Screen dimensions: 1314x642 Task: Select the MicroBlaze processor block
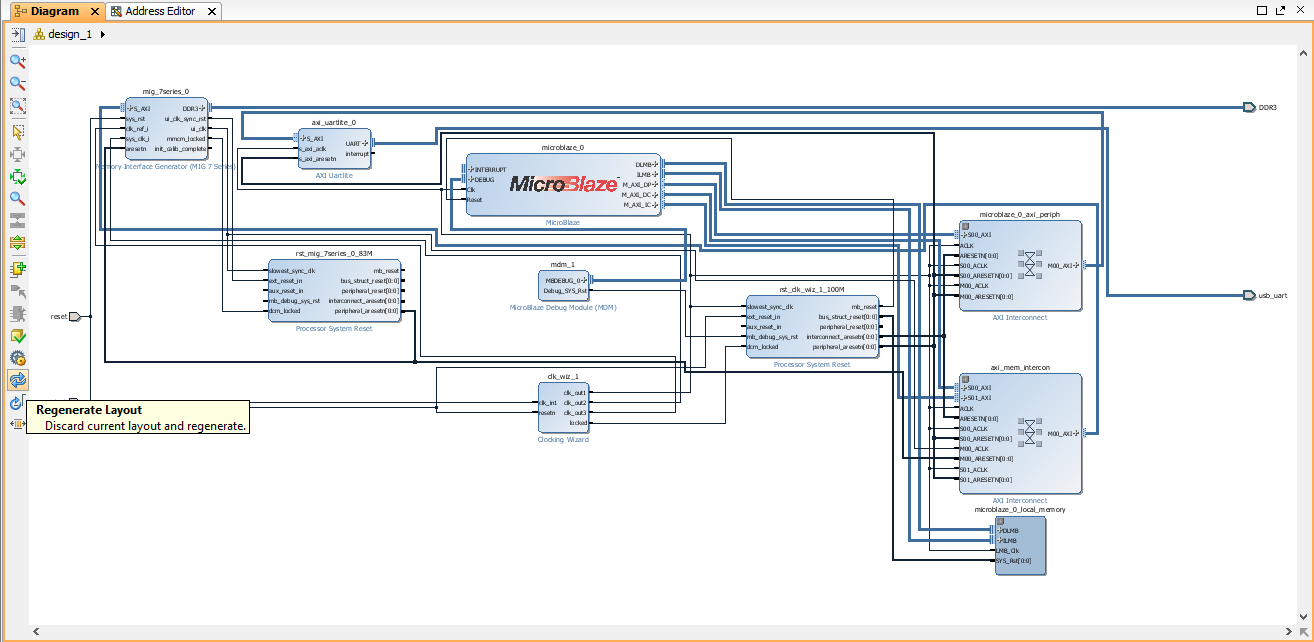click(564, 184)
